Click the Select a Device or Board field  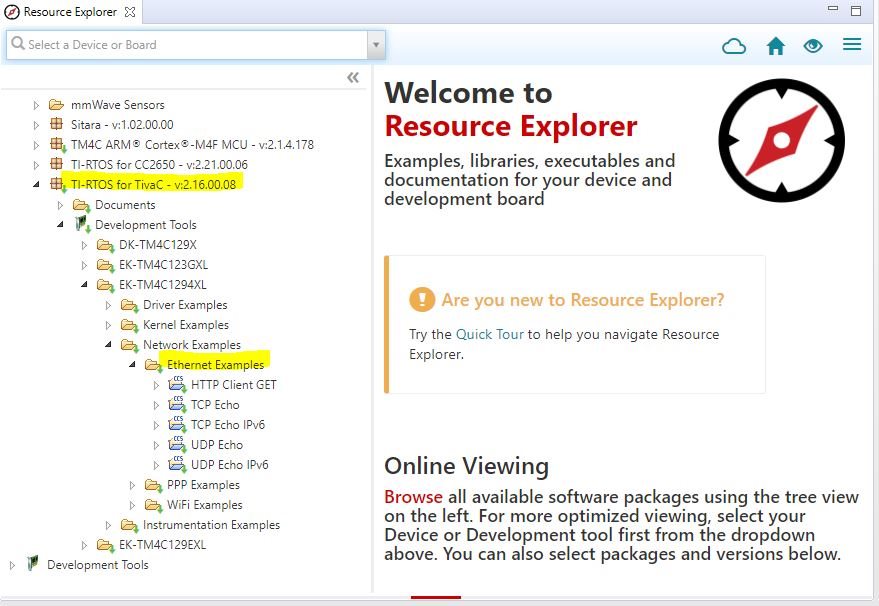click(x=188, y=45)
